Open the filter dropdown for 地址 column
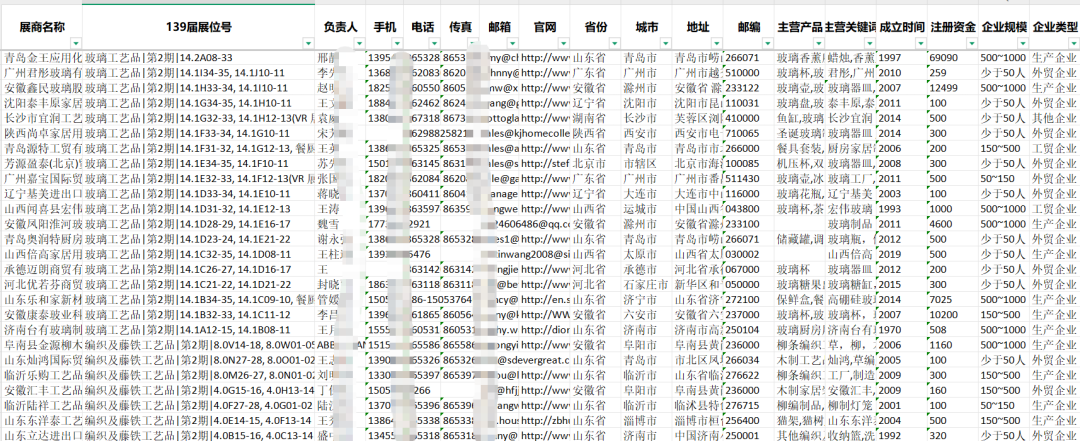Screen dimensions: 1080x441 (717, 43)
